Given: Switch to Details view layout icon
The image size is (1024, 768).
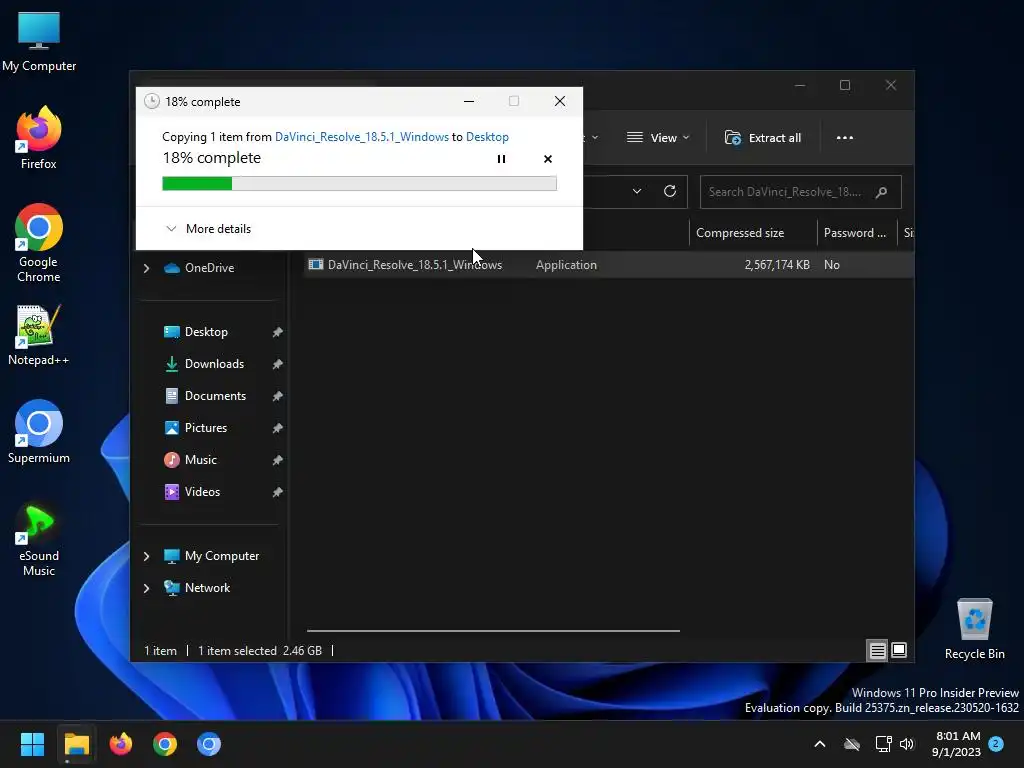Looking at the screenshot, I should coord(877,650).
